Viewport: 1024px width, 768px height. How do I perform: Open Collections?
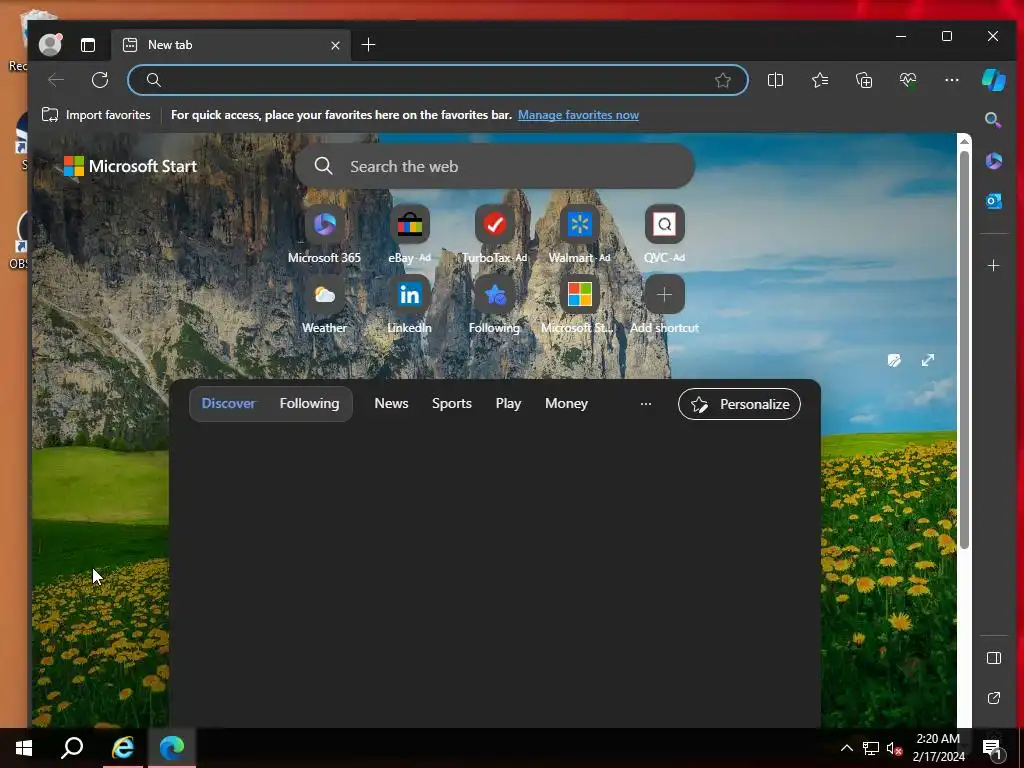(864, 80)
